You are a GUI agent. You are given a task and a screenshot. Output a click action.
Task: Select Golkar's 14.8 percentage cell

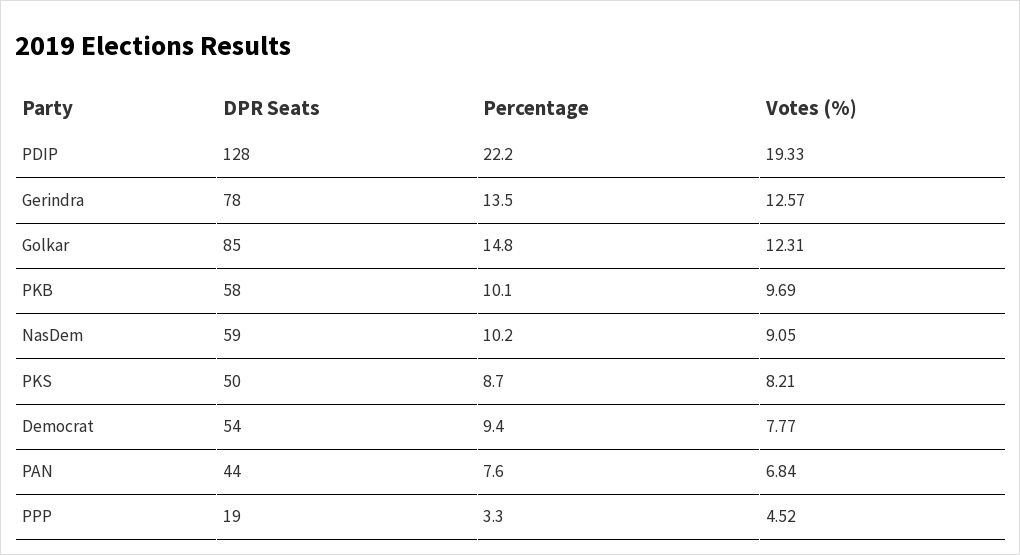pyautogui.click(x=497, y=245)
